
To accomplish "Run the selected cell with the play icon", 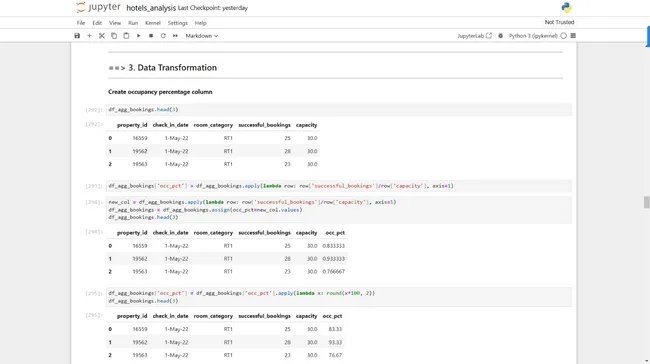I will point(138,36).
